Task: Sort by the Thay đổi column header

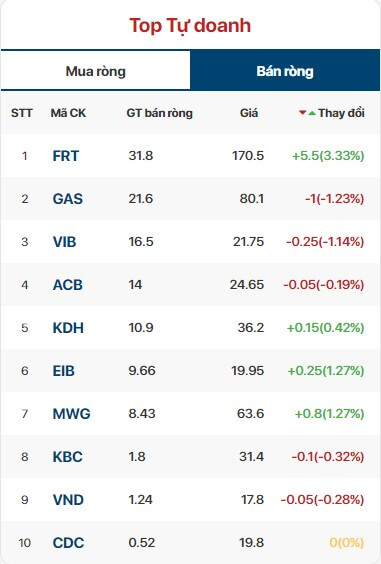Action: [341, 113]
